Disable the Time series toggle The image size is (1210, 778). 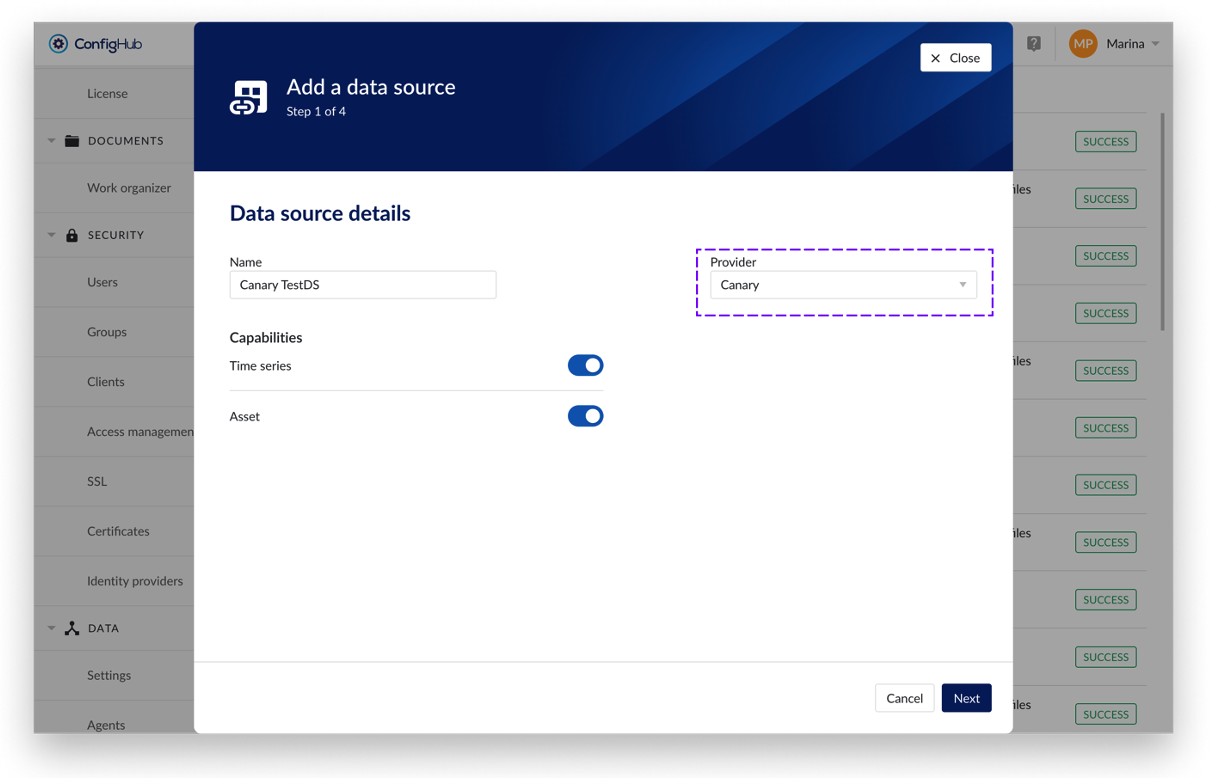(x=585, y=366)
